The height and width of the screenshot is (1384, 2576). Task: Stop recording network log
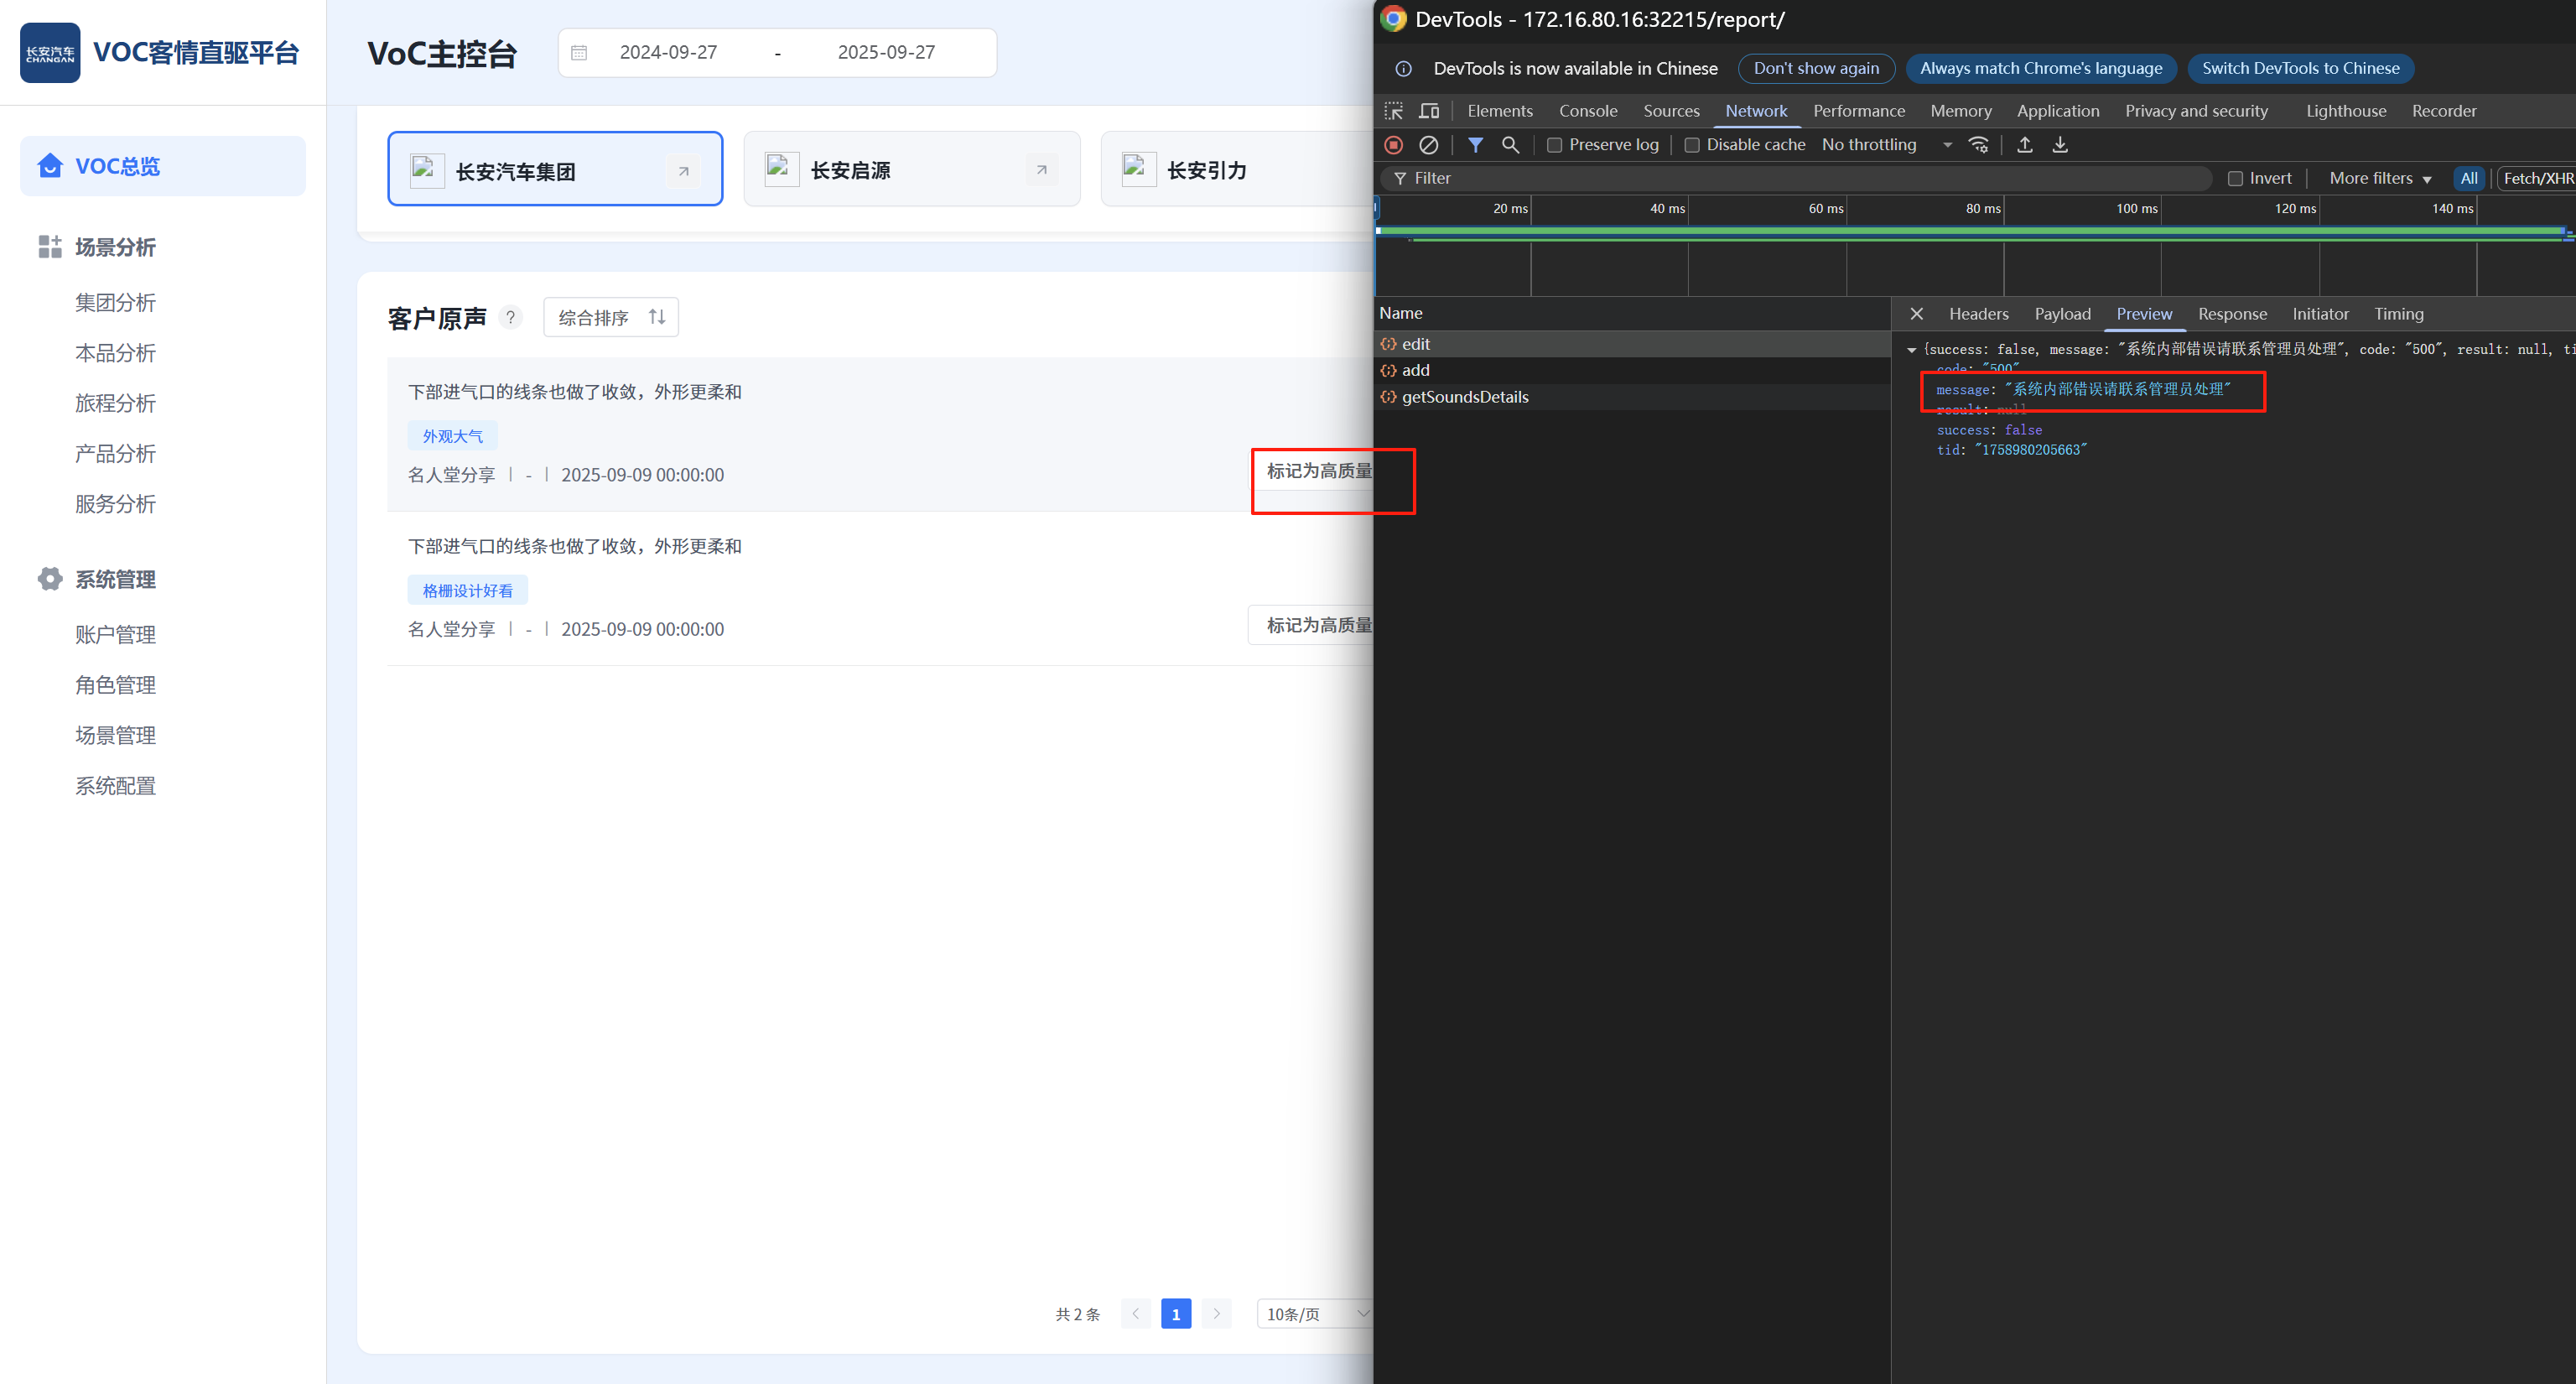coord(1393,145)
